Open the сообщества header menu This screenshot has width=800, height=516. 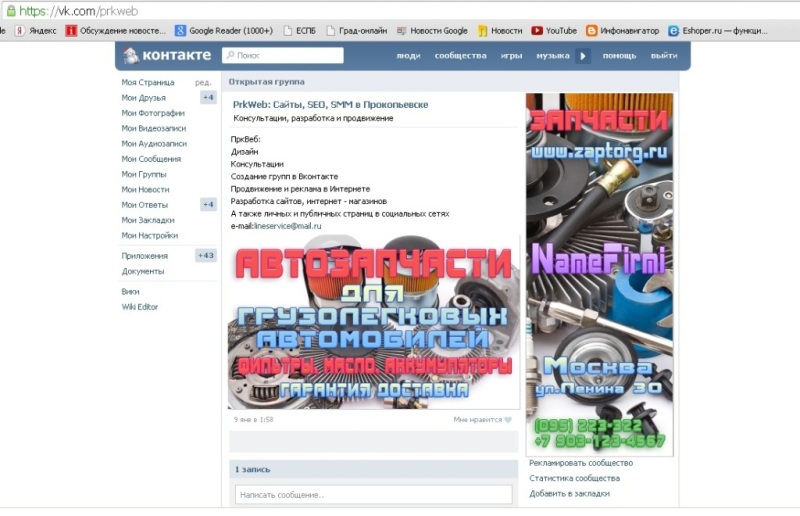(x=461, y=56)
